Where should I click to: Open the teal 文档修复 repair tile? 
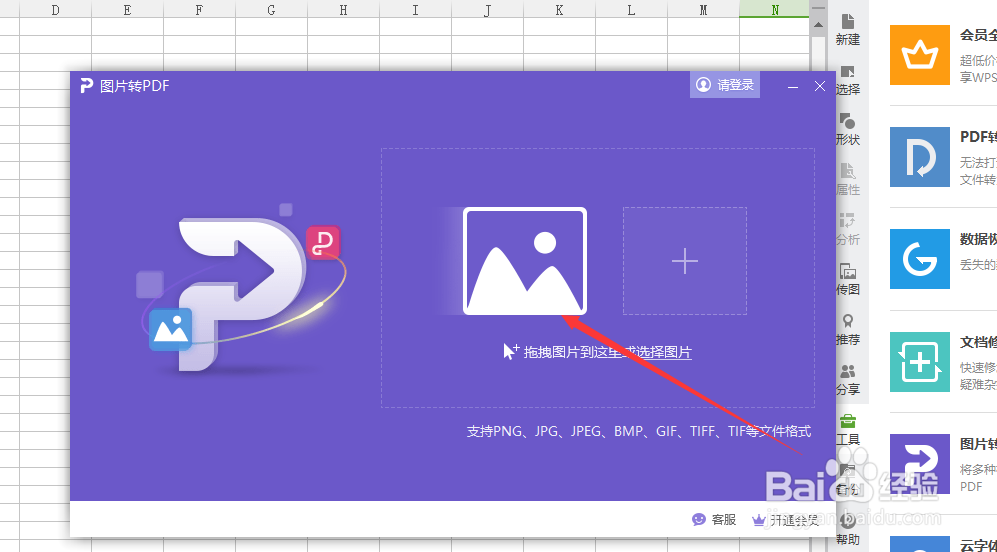click(x=919, y=362)
